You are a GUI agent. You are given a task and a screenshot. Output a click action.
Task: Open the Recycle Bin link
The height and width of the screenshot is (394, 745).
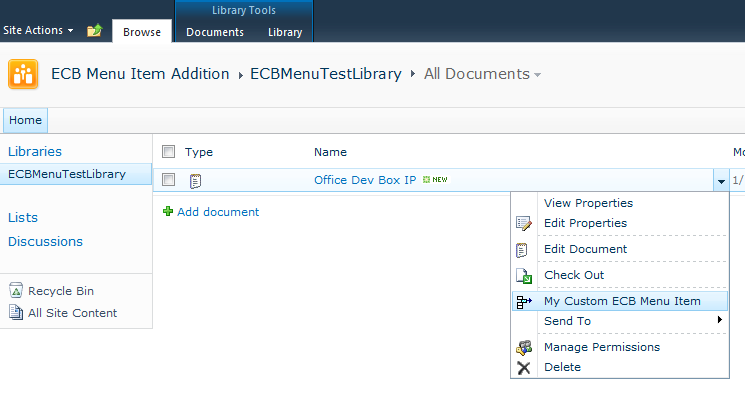click(61, 291)
